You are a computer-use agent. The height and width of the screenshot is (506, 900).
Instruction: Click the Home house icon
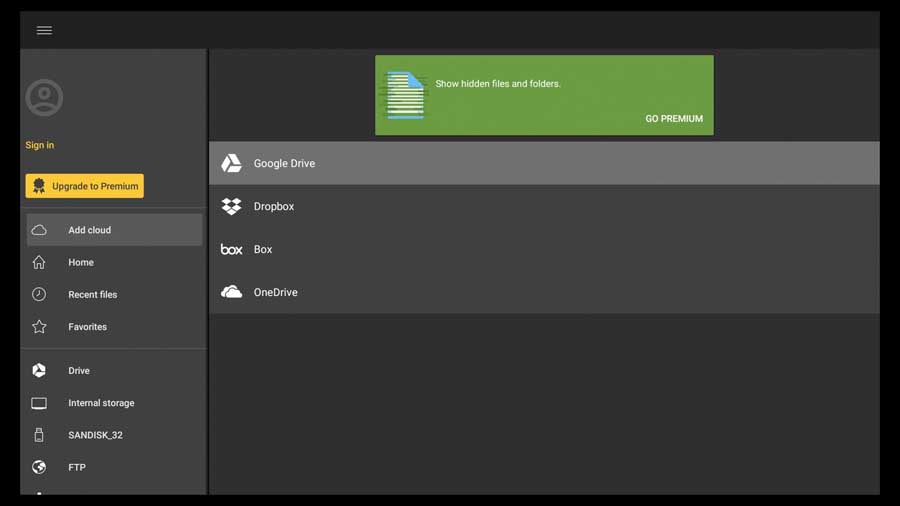pos(39,262)
